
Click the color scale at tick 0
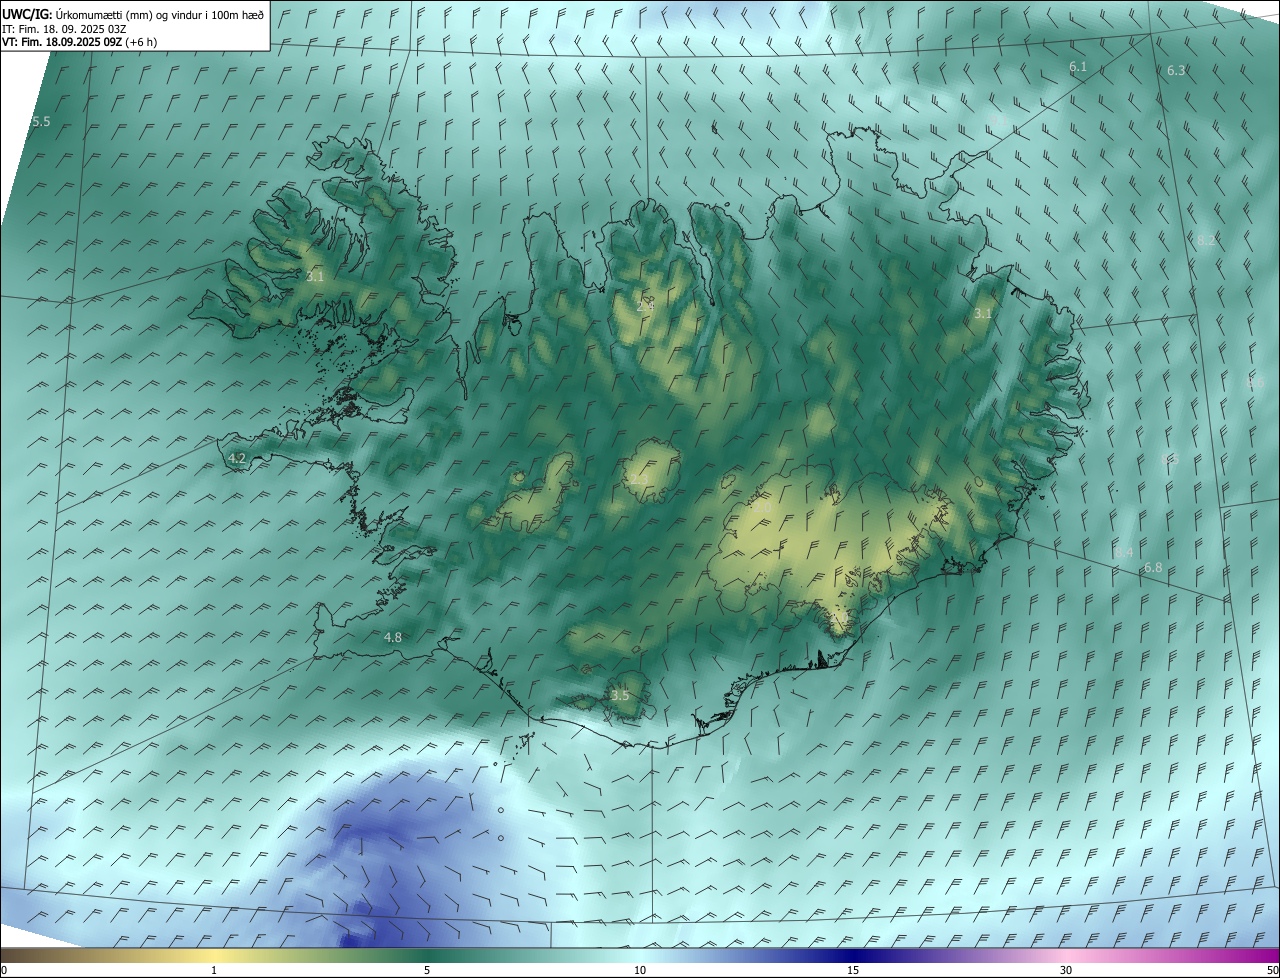[4, 970]
